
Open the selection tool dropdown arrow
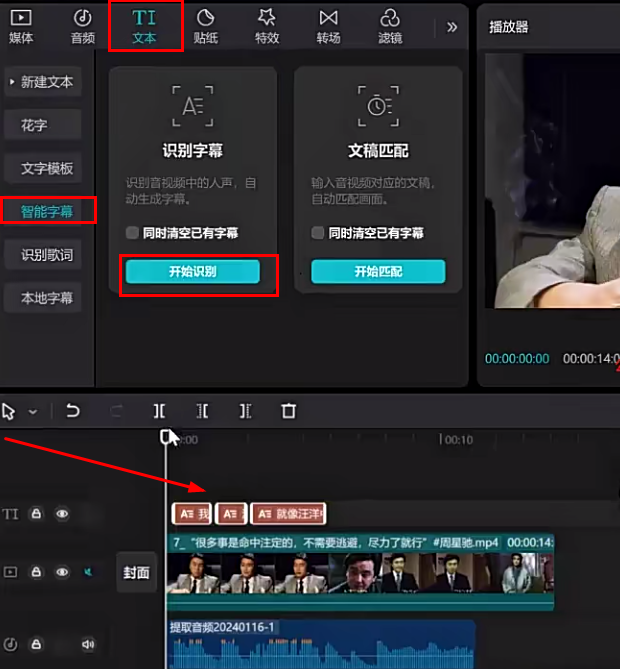click(x=33, y=412)
